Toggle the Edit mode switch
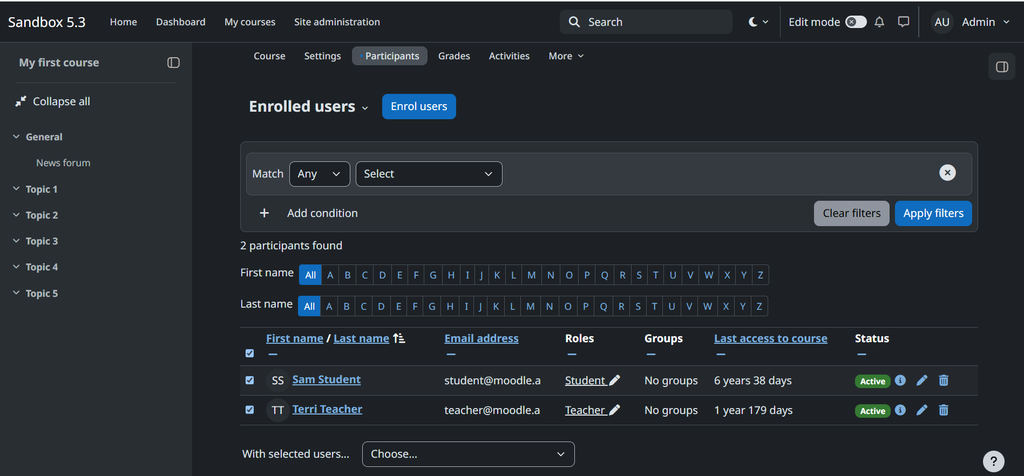The height and width of the screenshot is (476, 1024). pyautogui.click(x=856, y=22)
